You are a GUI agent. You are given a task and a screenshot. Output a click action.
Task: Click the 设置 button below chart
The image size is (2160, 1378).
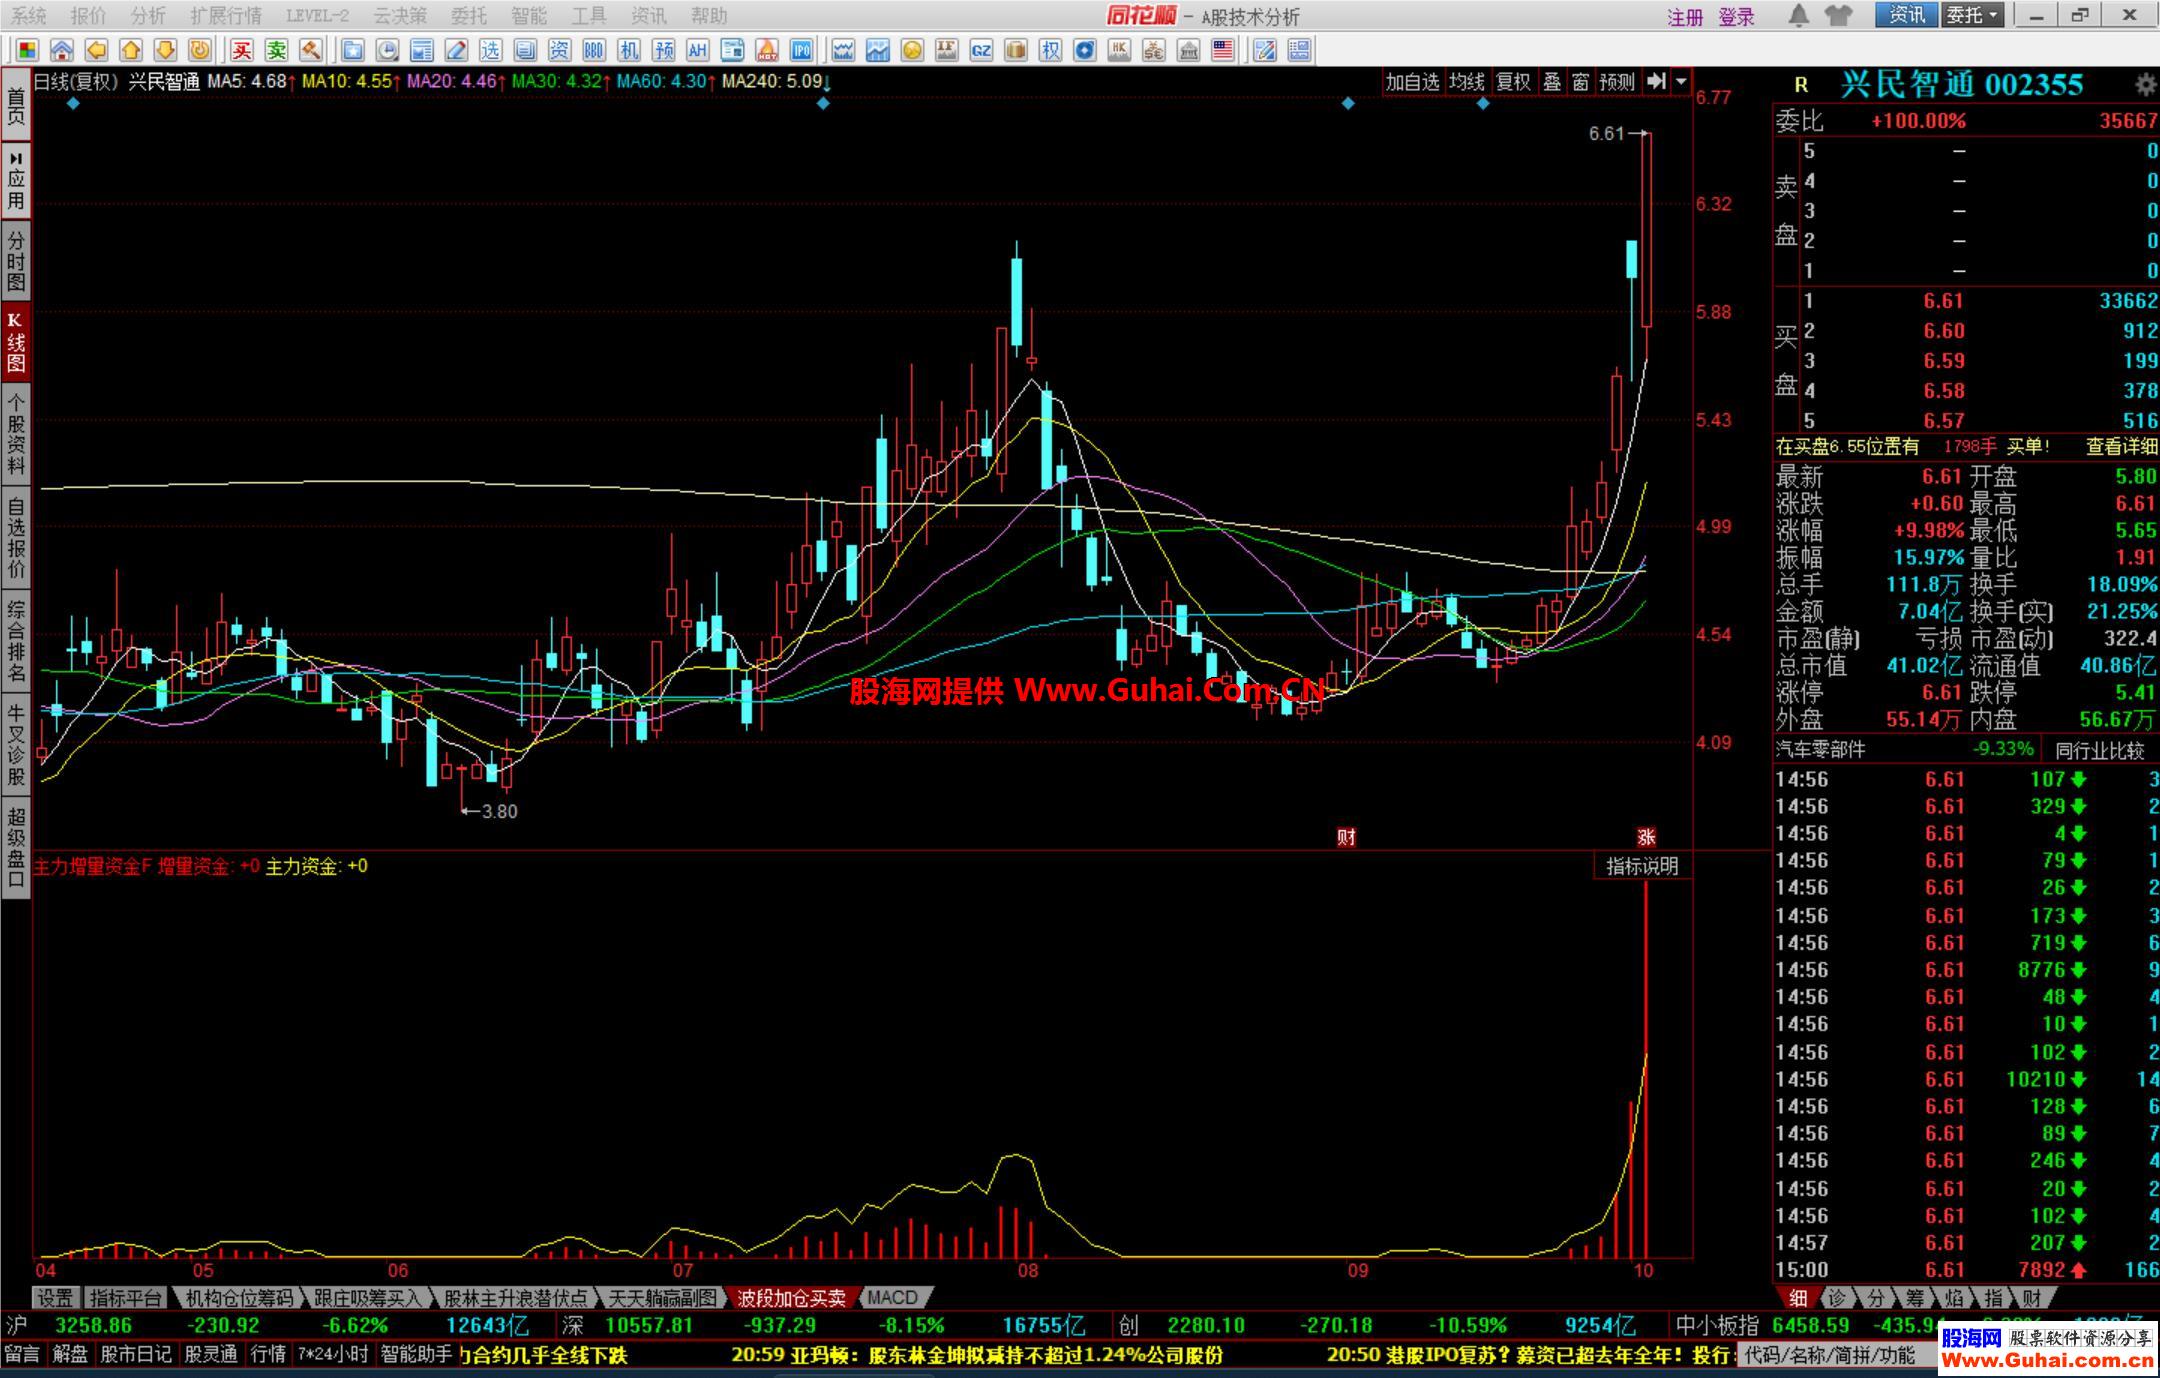(56, 1298)
